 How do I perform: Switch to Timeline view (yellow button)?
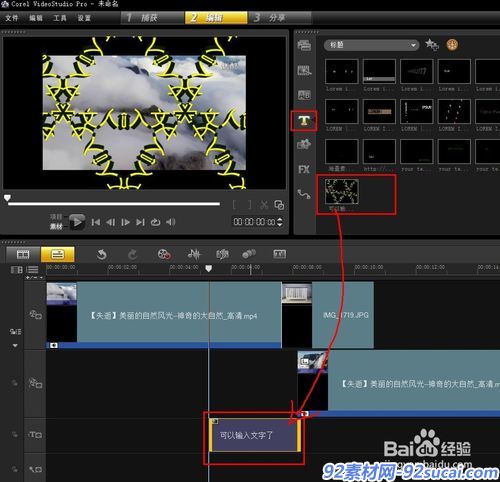[x=58, y=255]
